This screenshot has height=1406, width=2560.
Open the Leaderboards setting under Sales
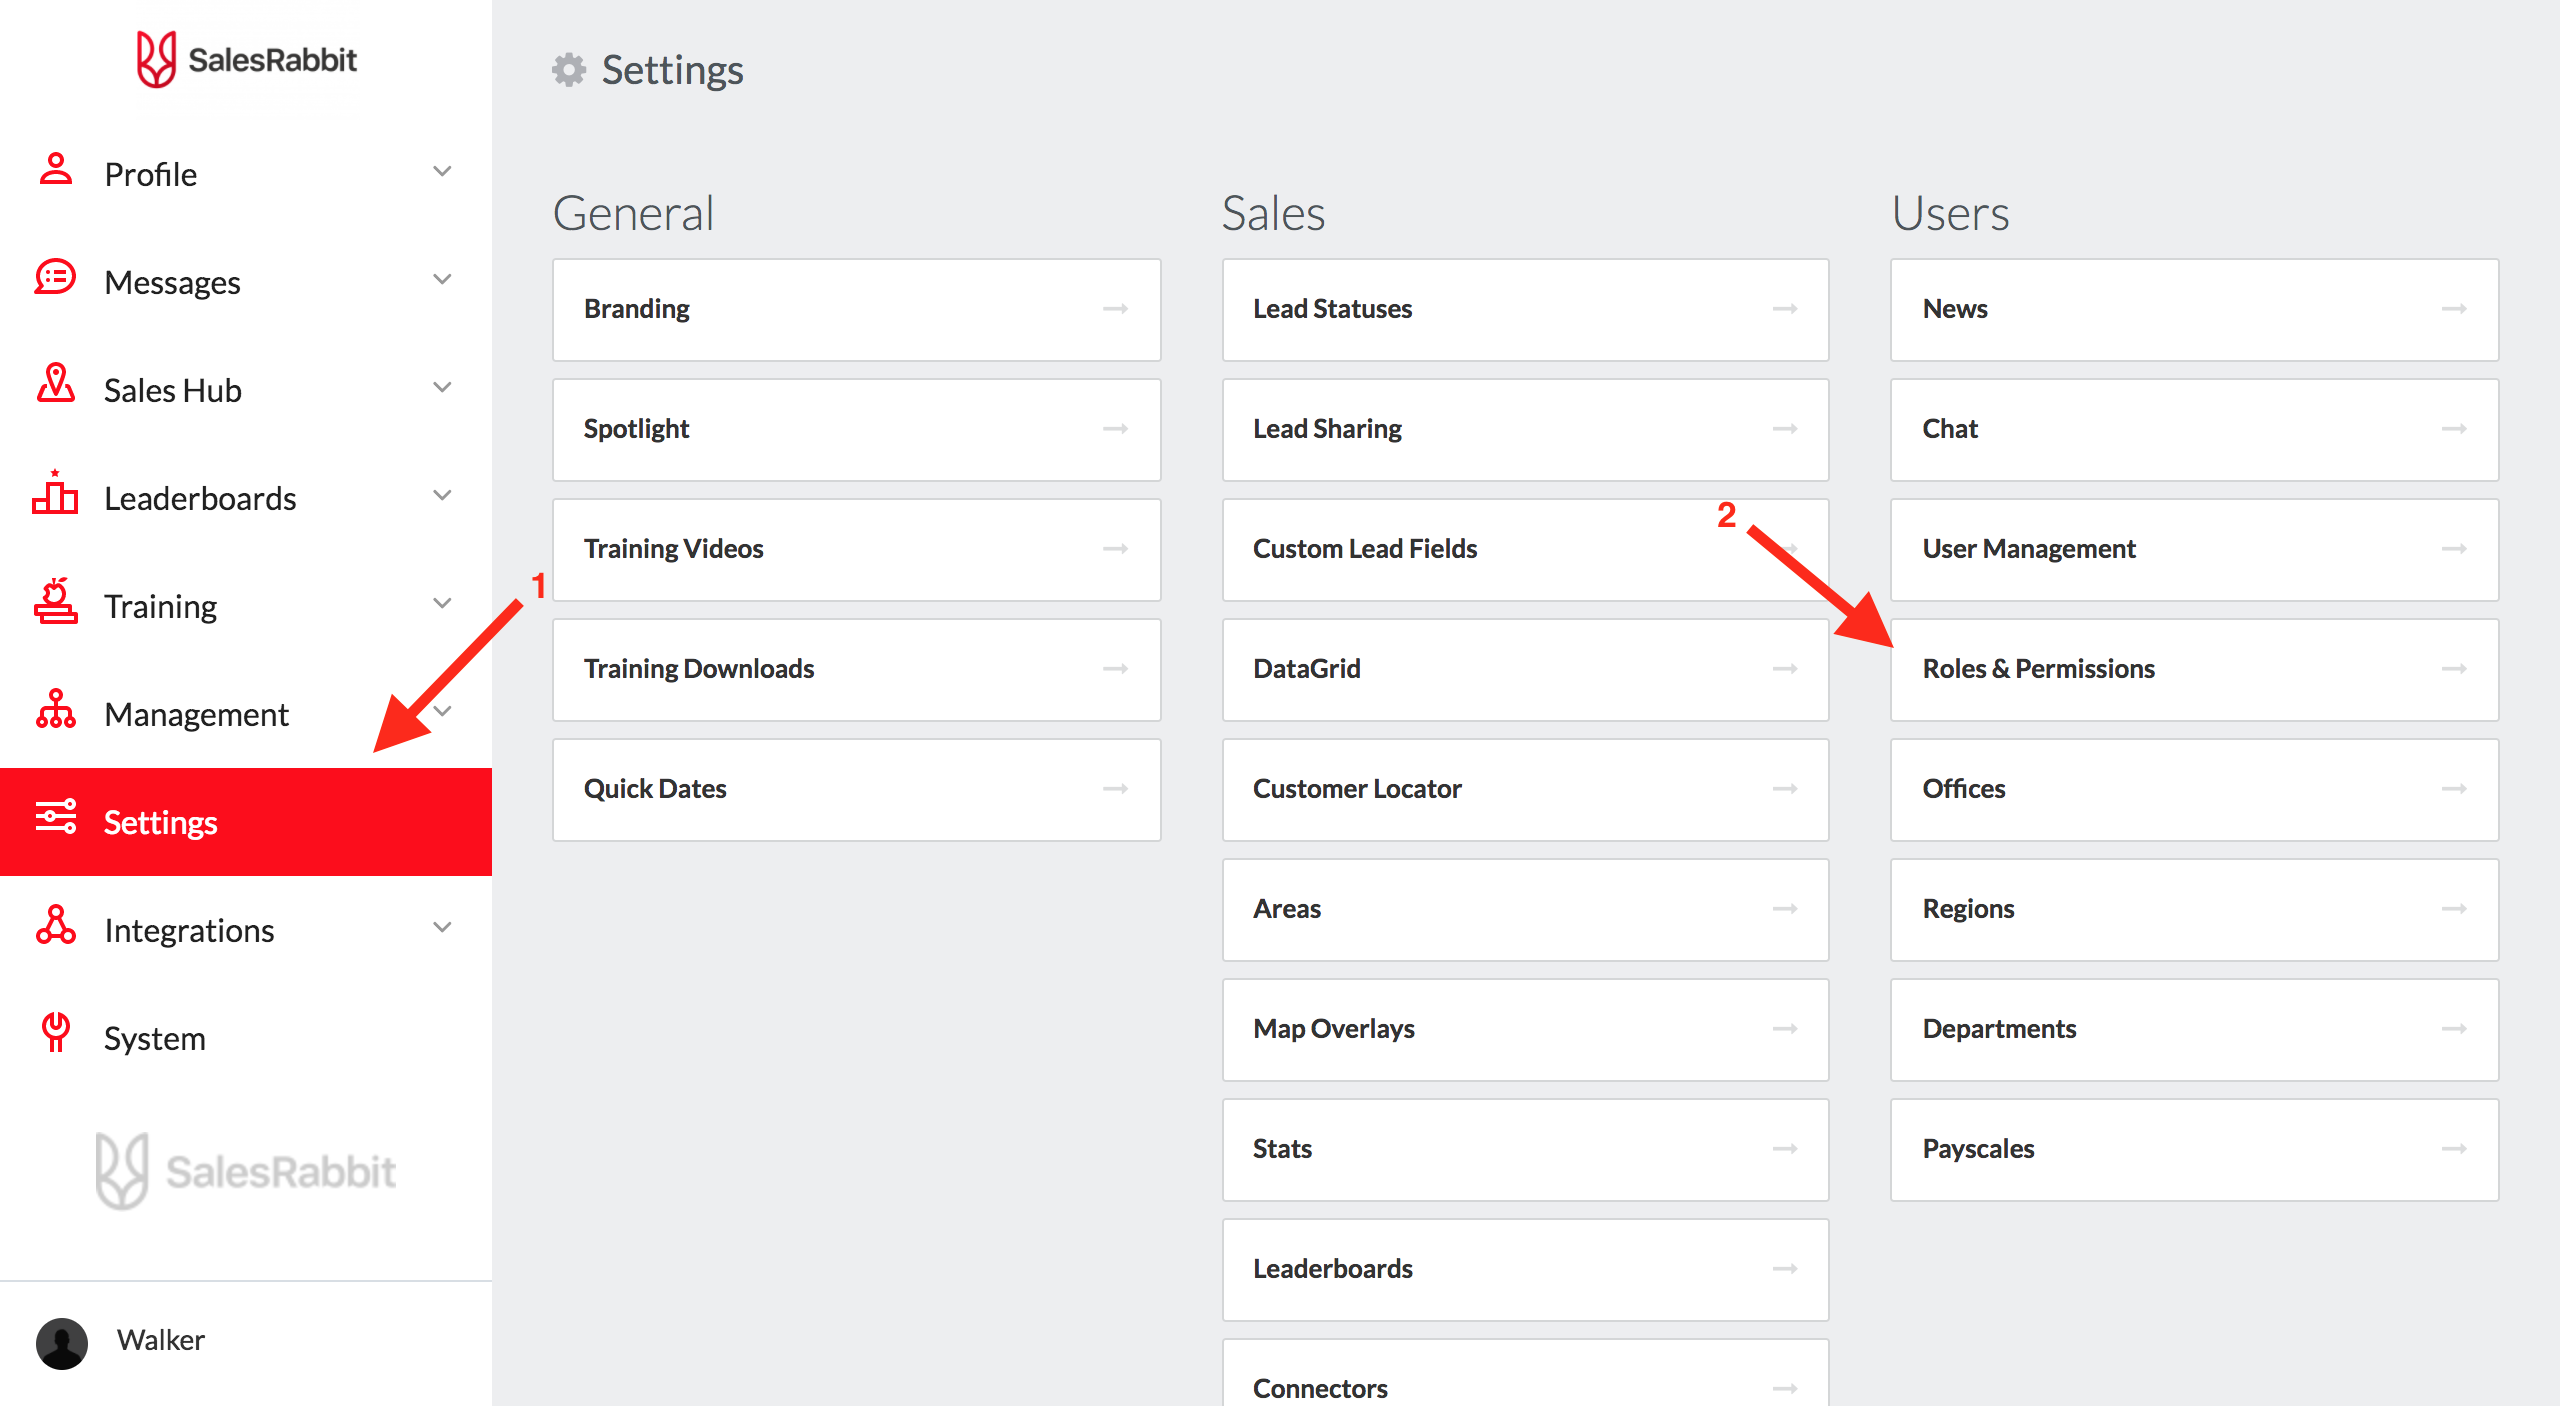point(1525,1269)
